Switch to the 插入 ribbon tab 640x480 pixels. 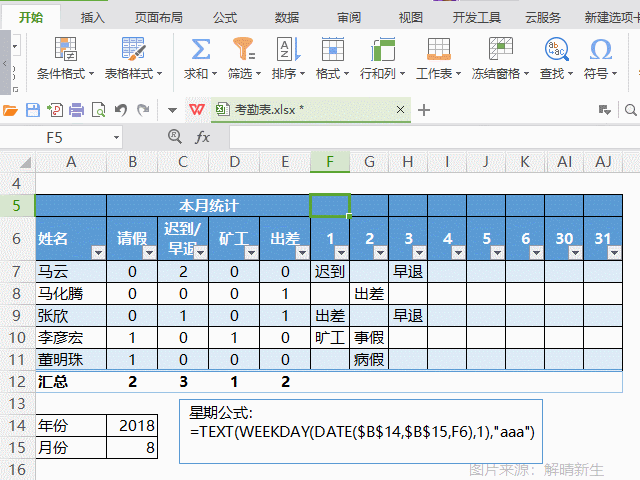93,18
